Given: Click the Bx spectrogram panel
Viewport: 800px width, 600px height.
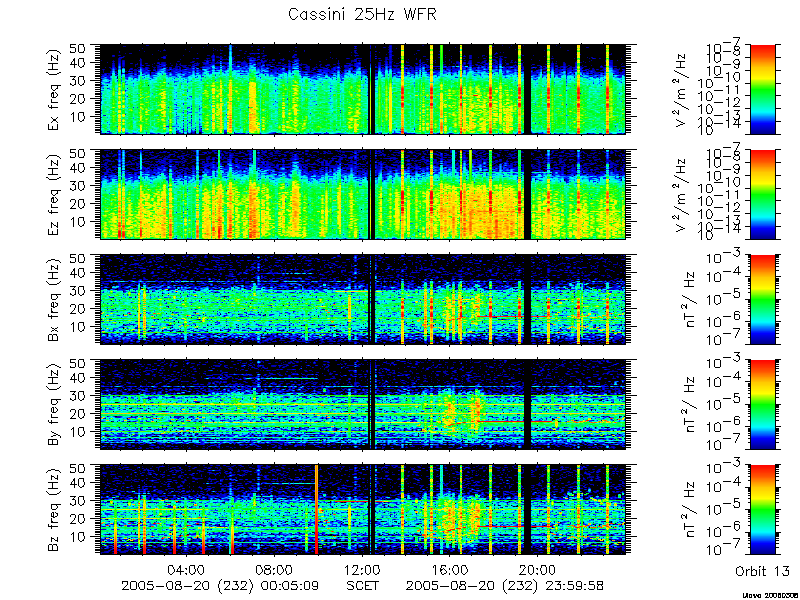Looking at the screenshot, I should pyautogui.click(x=363, y=299).
